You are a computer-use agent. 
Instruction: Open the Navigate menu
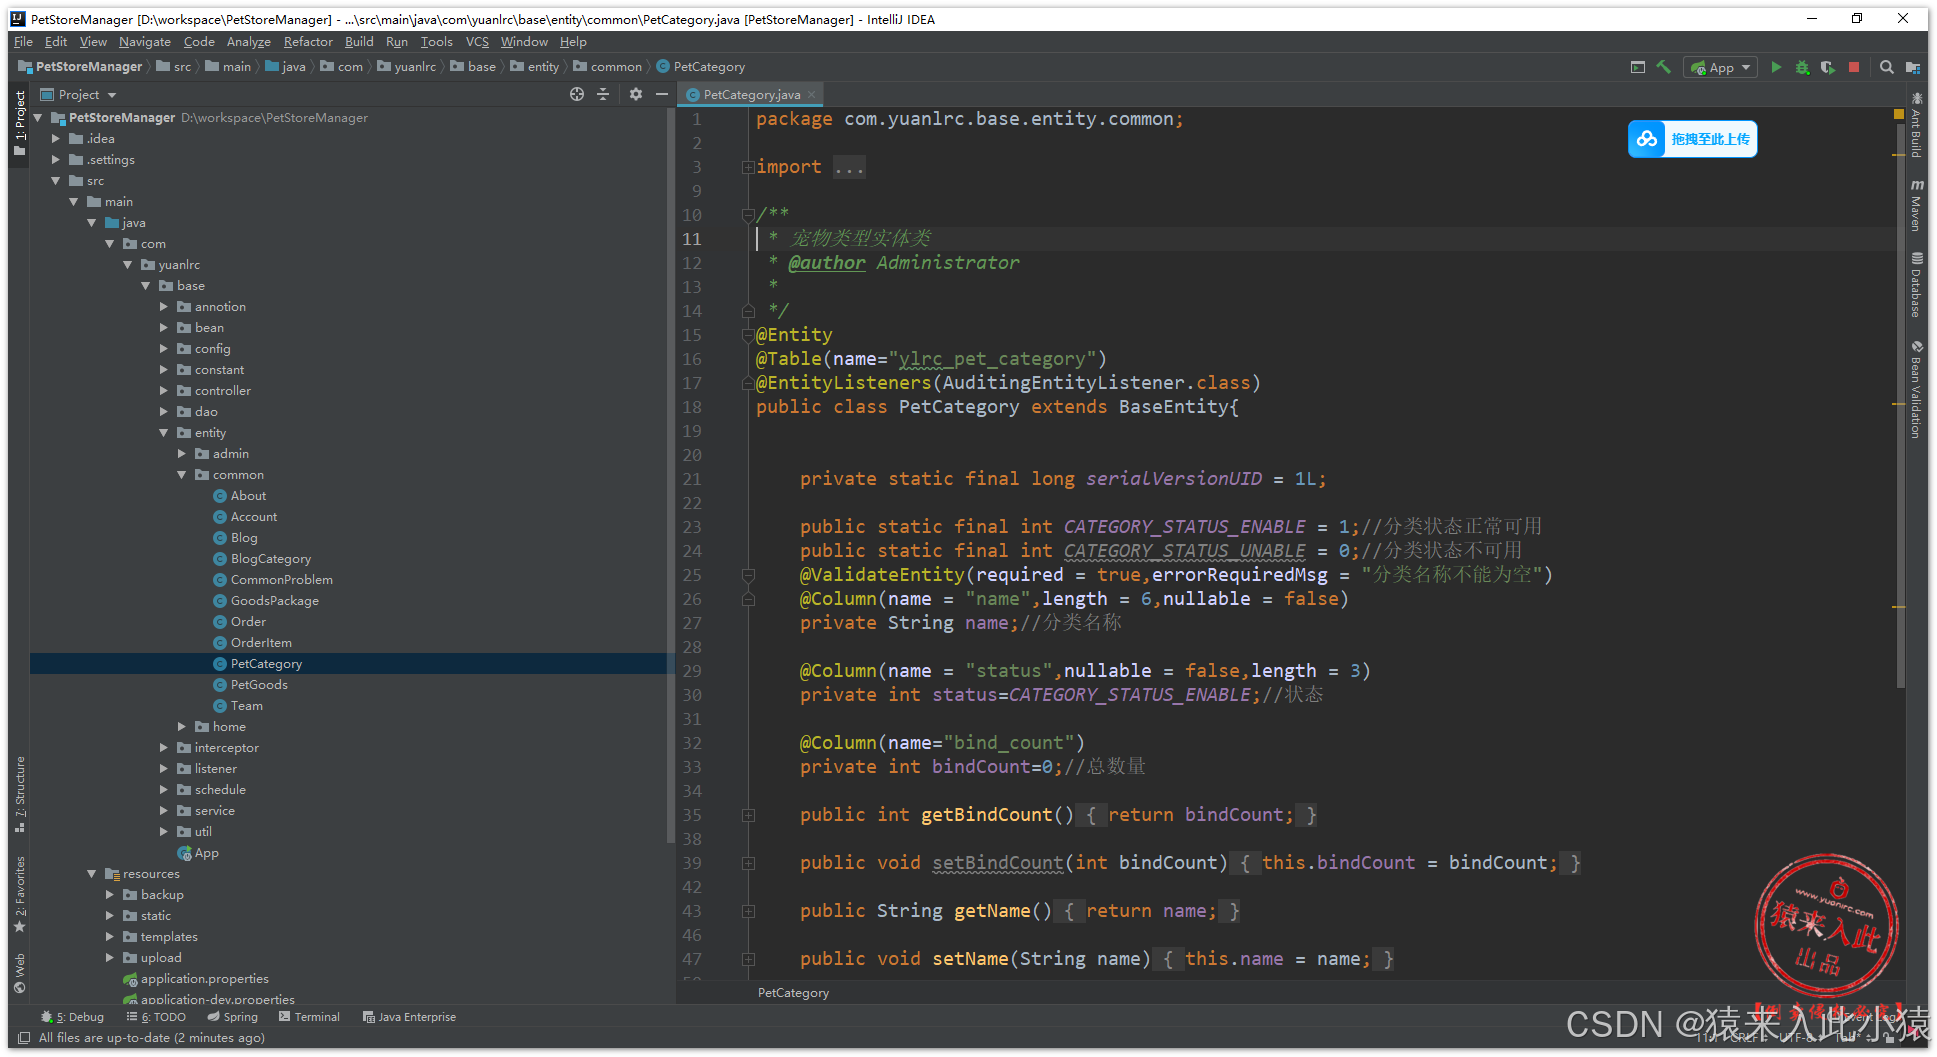tap(144, 42)
